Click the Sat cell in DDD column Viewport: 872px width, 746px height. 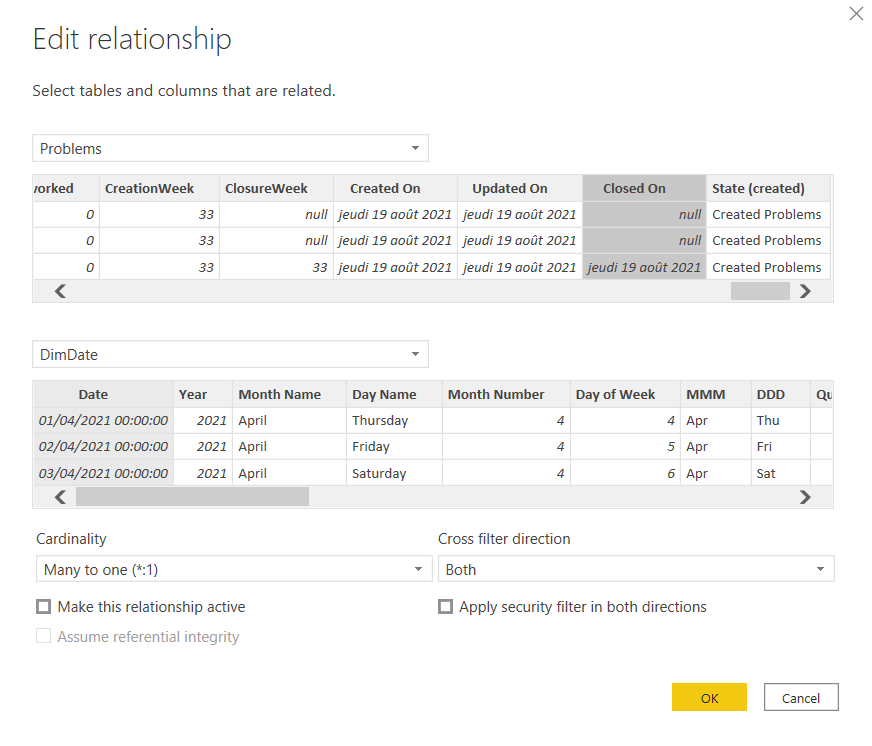click(780, 473)
